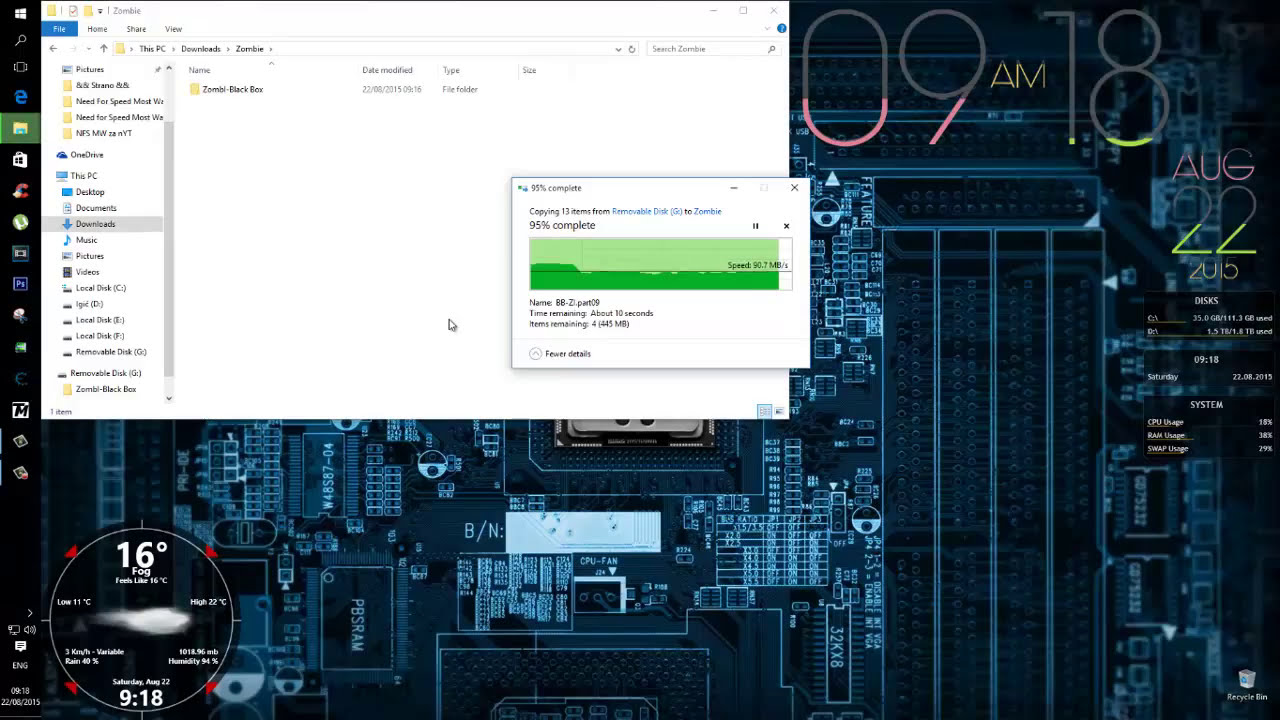Open Task View on the taskbar

pyautogui.click(x=20, y=67)
